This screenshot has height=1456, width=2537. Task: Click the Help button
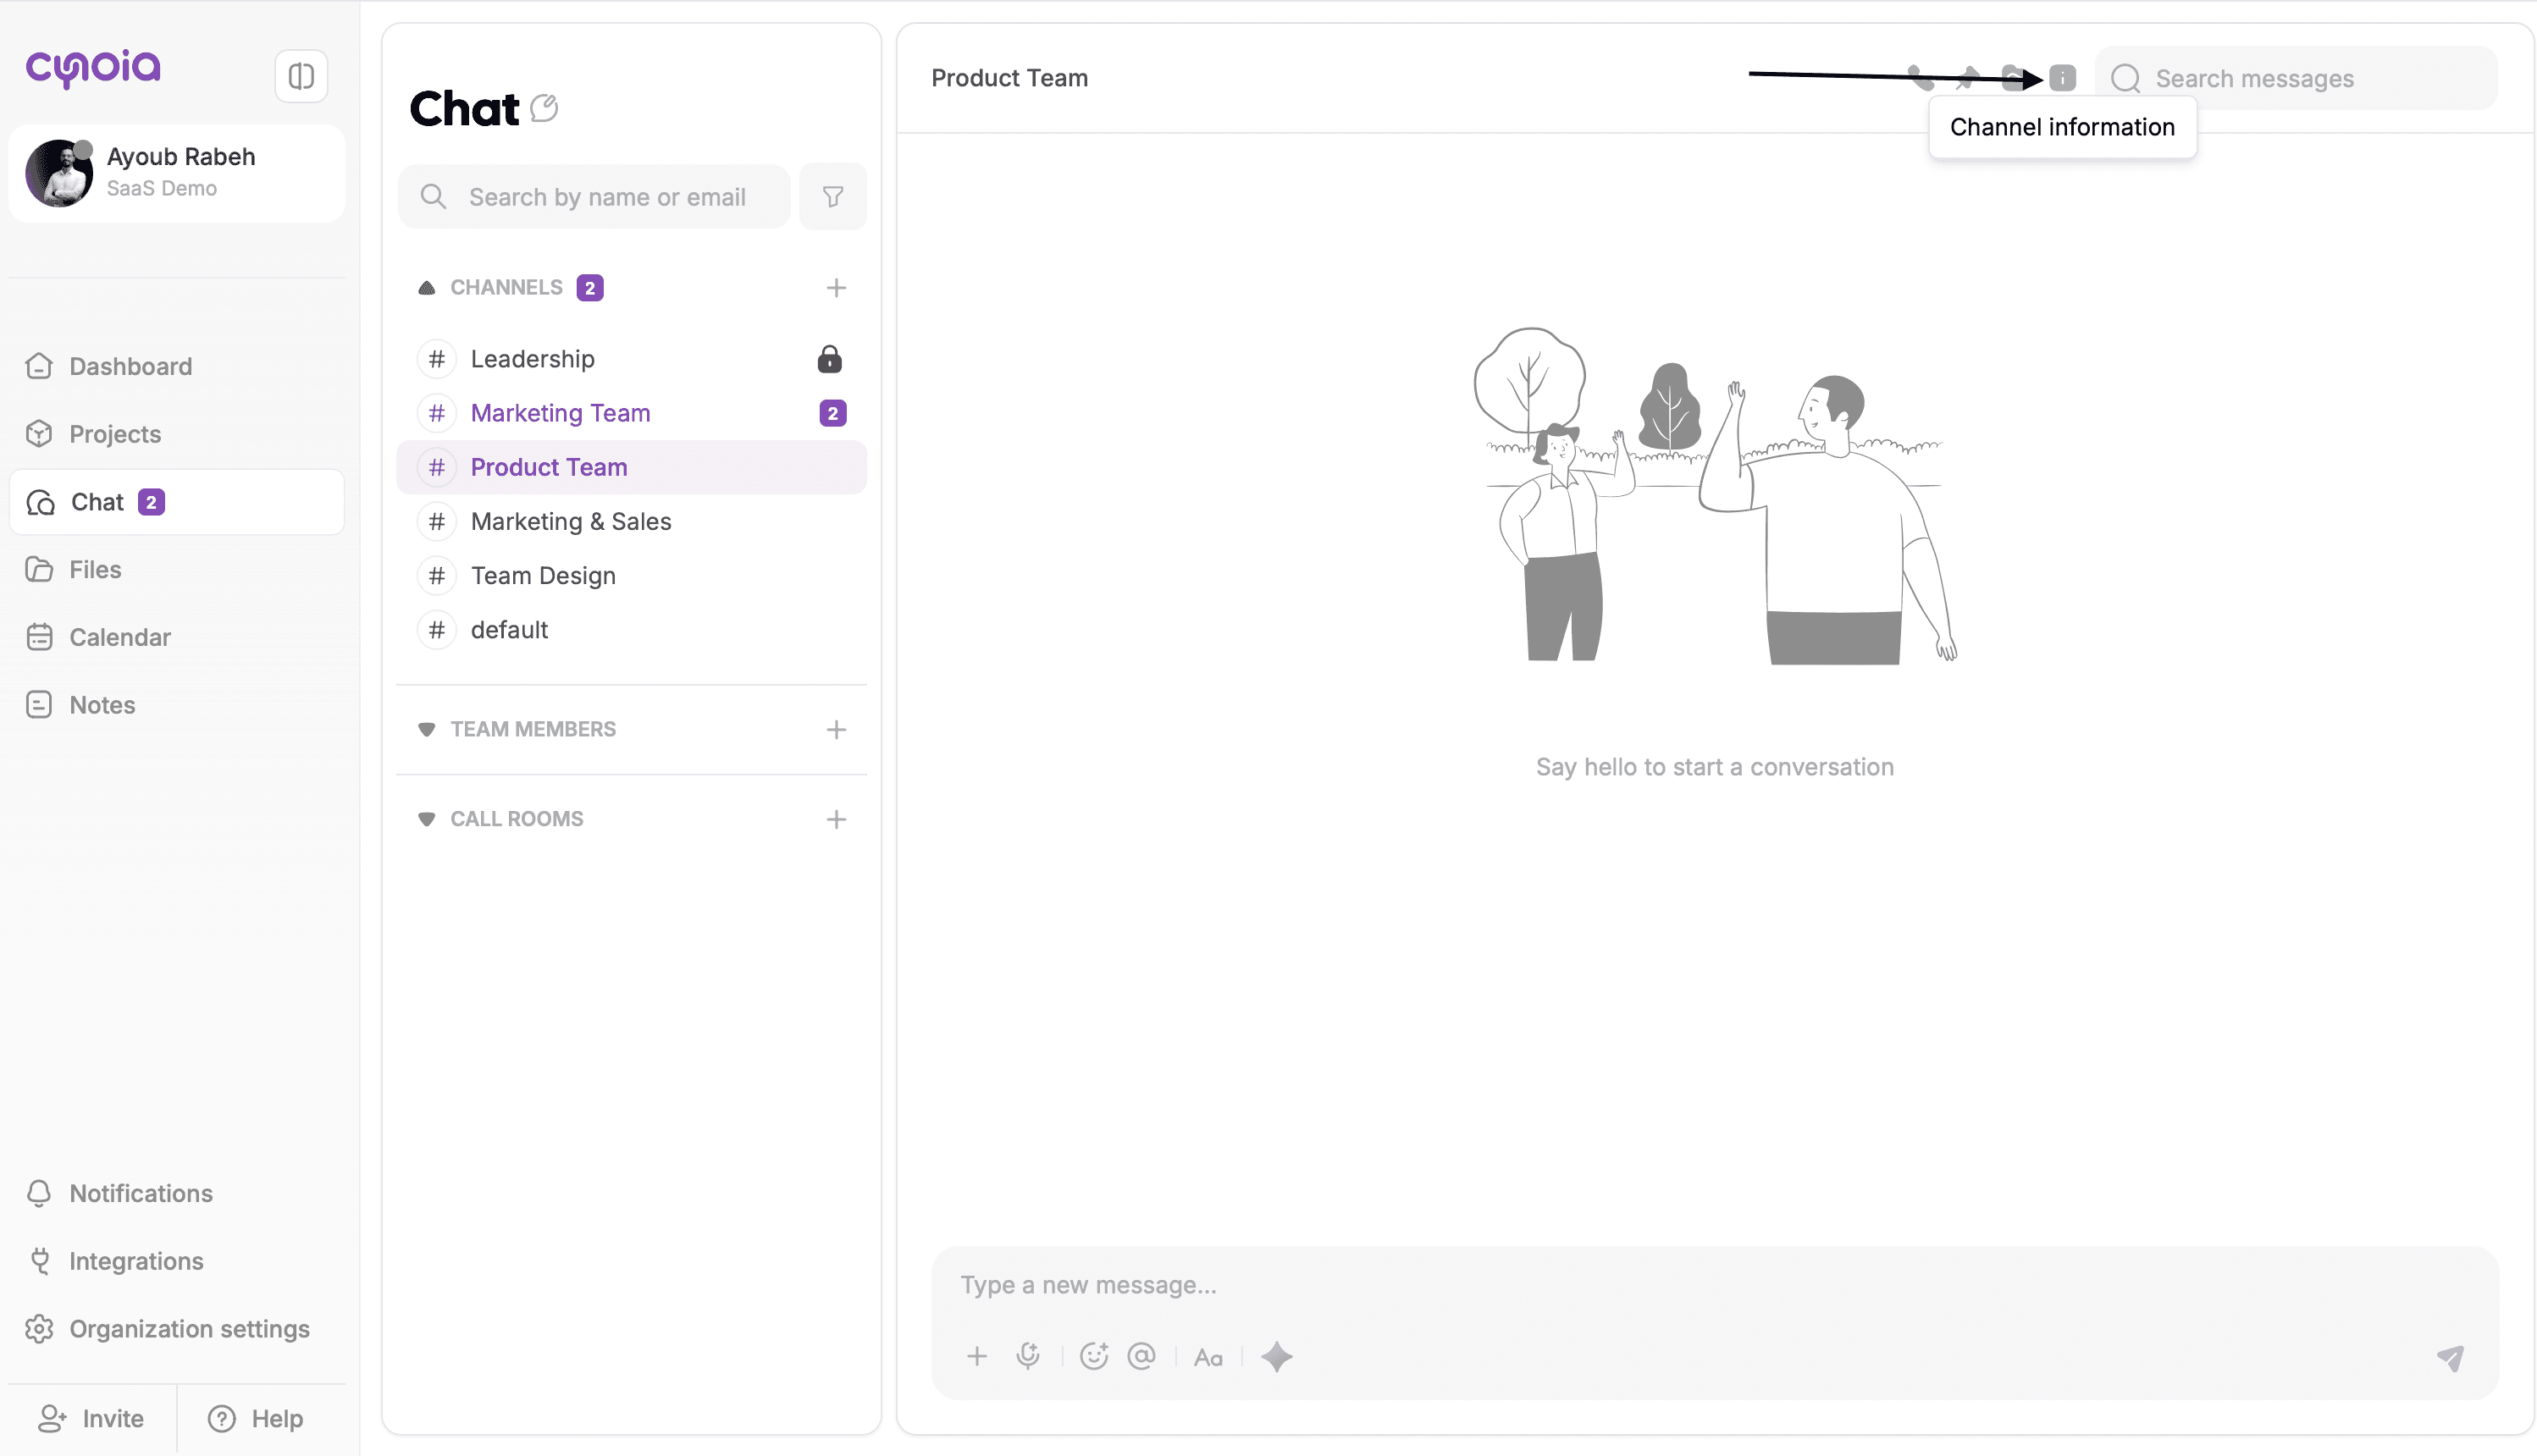coord(256,1418)
